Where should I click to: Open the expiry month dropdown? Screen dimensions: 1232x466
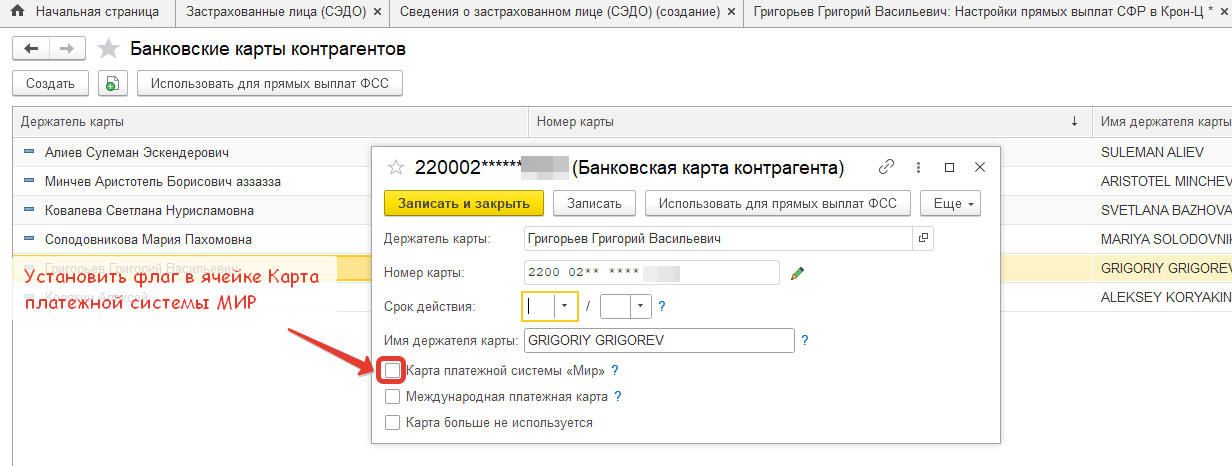click(x=567, y=306)
